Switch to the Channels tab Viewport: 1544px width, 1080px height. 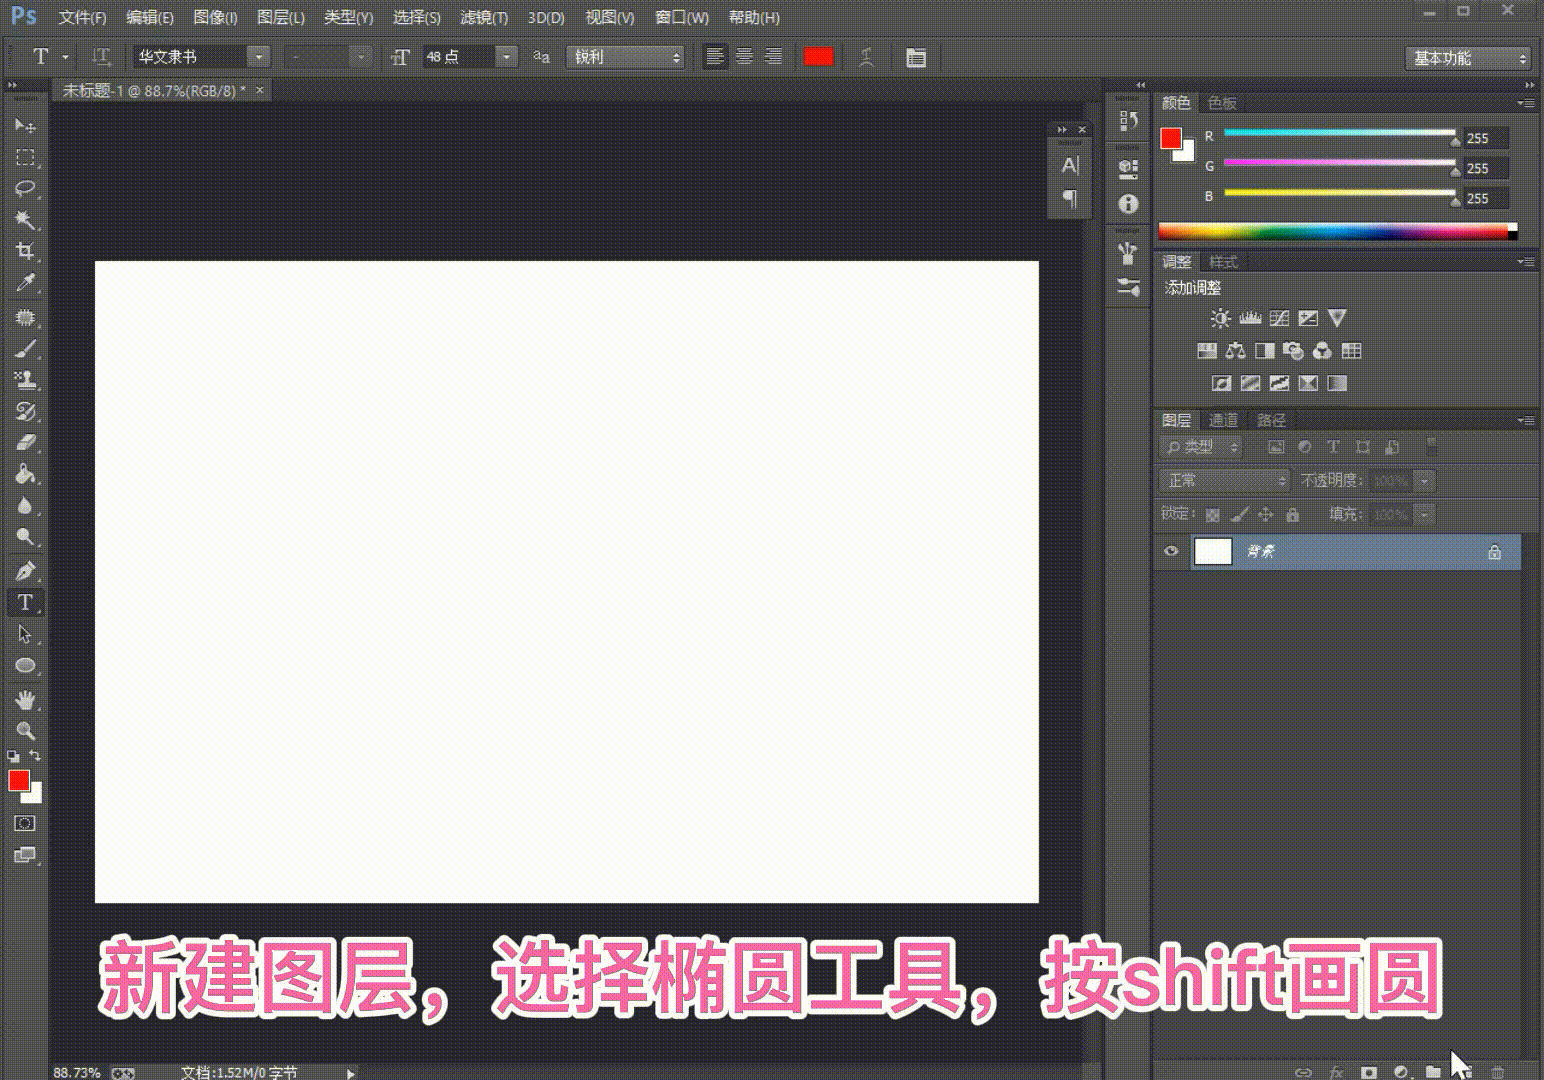[x=1222, y=420]
